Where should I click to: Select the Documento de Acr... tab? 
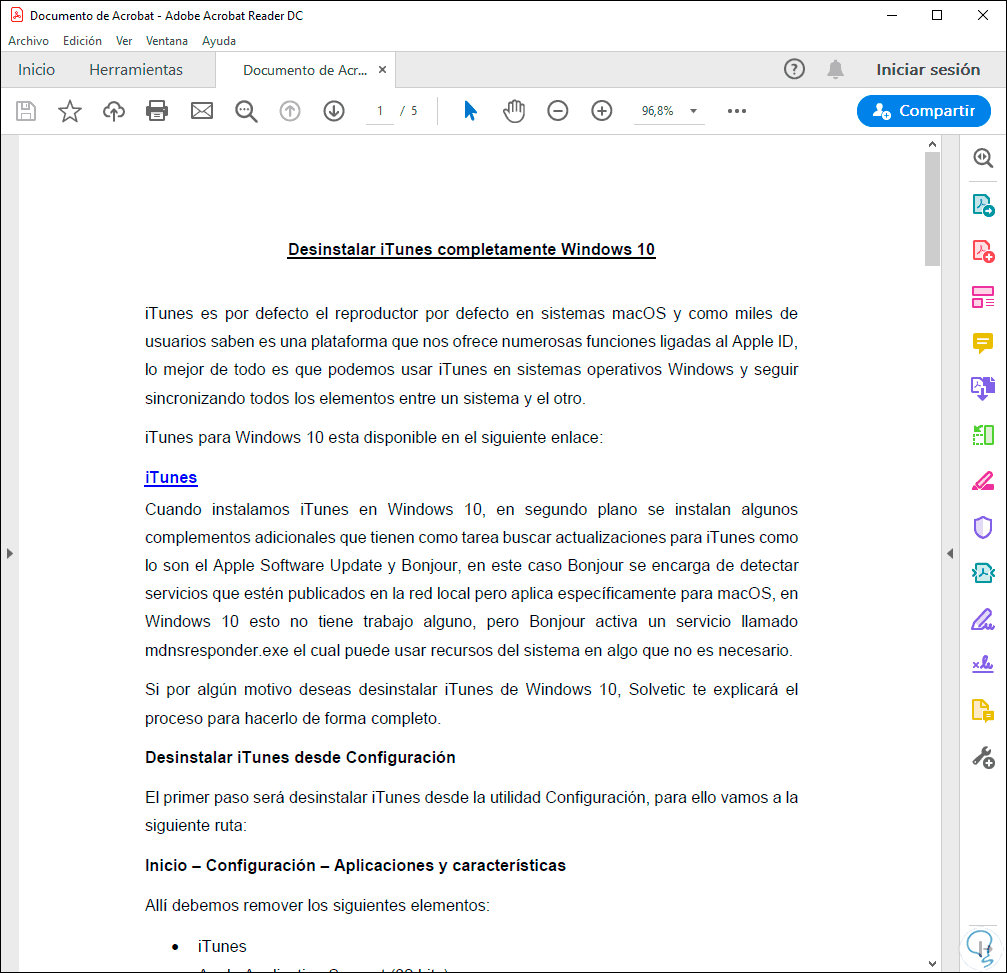(304, 70)
